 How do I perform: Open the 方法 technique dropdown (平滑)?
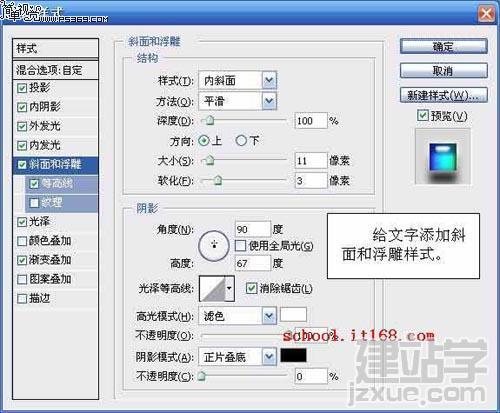click(237, 101)
